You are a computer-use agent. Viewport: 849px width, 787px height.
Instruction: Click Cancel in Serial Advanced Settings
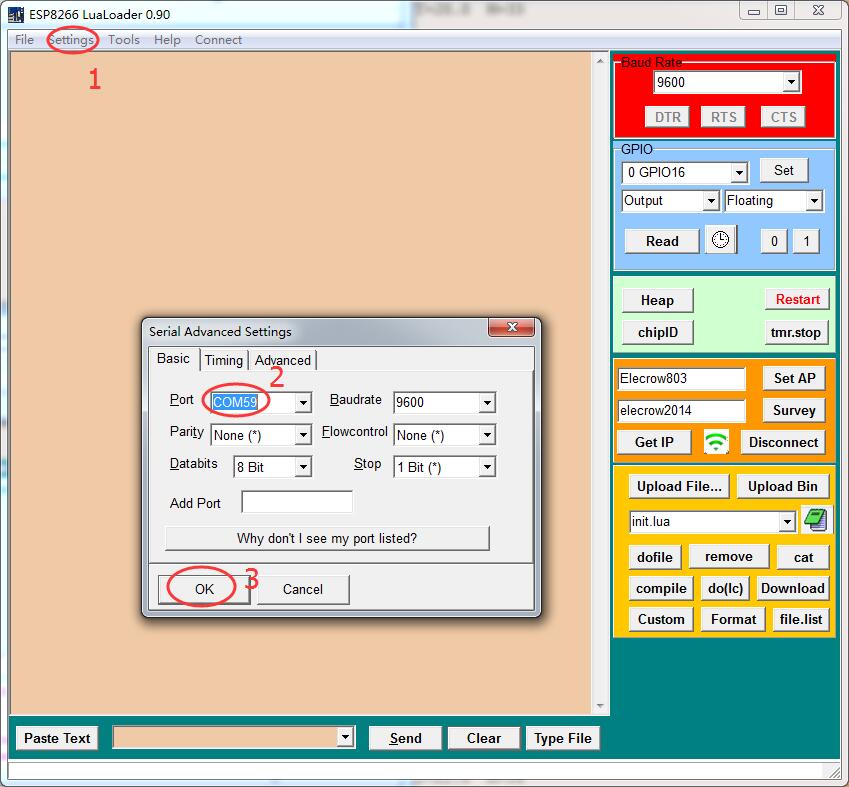click(303, 589)
